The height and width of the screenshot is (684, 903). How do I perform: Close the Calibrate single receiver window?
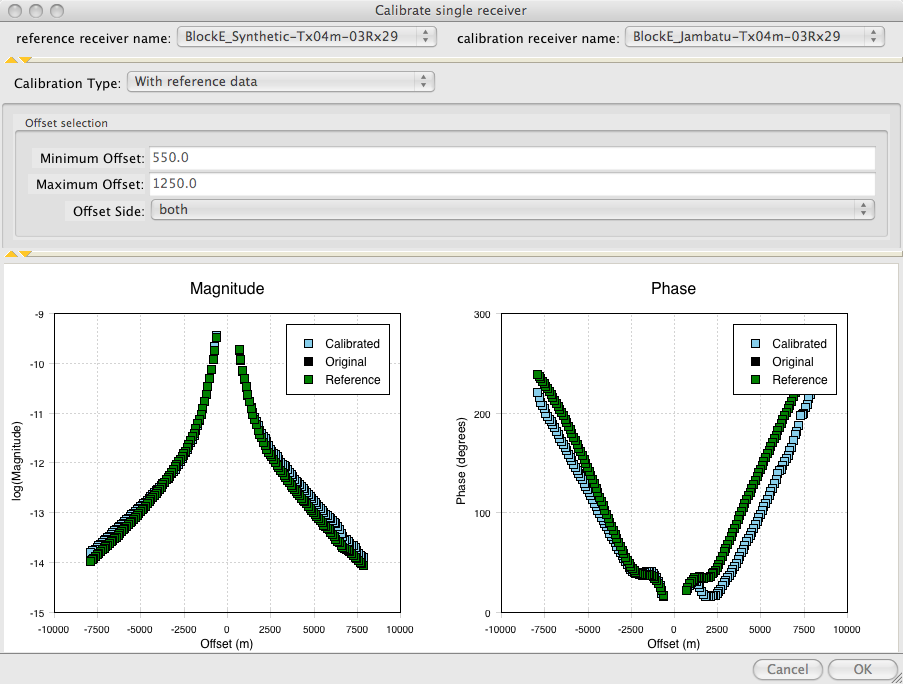(x=15, y=10)
